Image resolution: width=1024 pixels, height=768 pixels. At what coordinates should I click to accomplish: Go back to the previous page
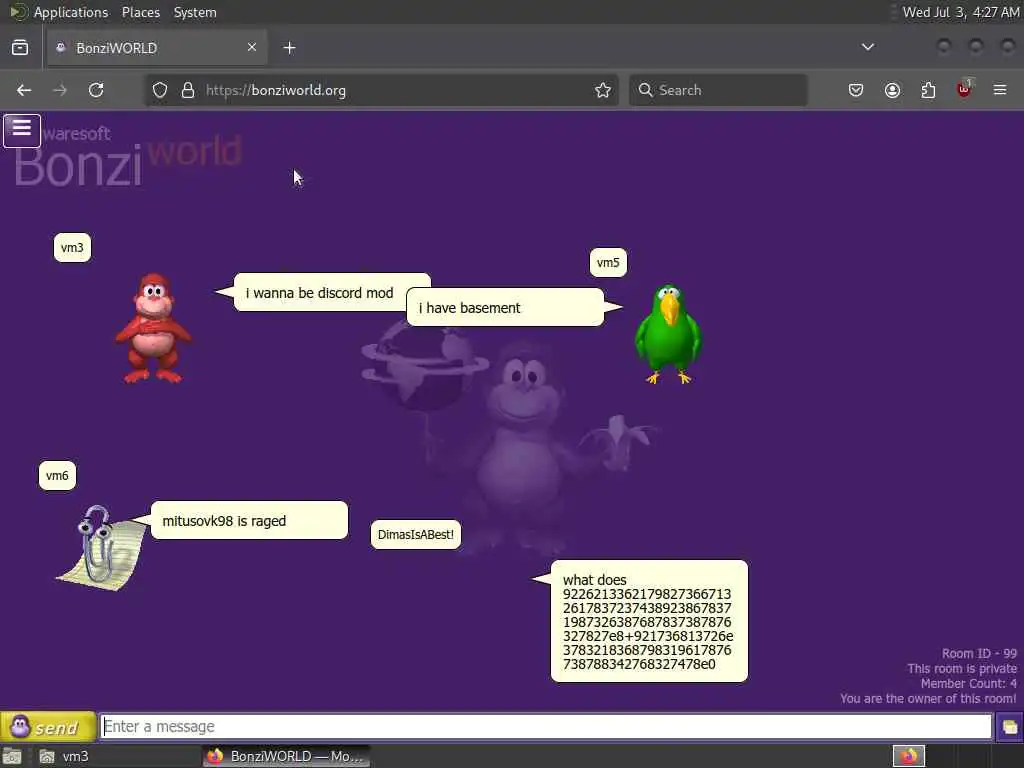[x=24, y=90]
